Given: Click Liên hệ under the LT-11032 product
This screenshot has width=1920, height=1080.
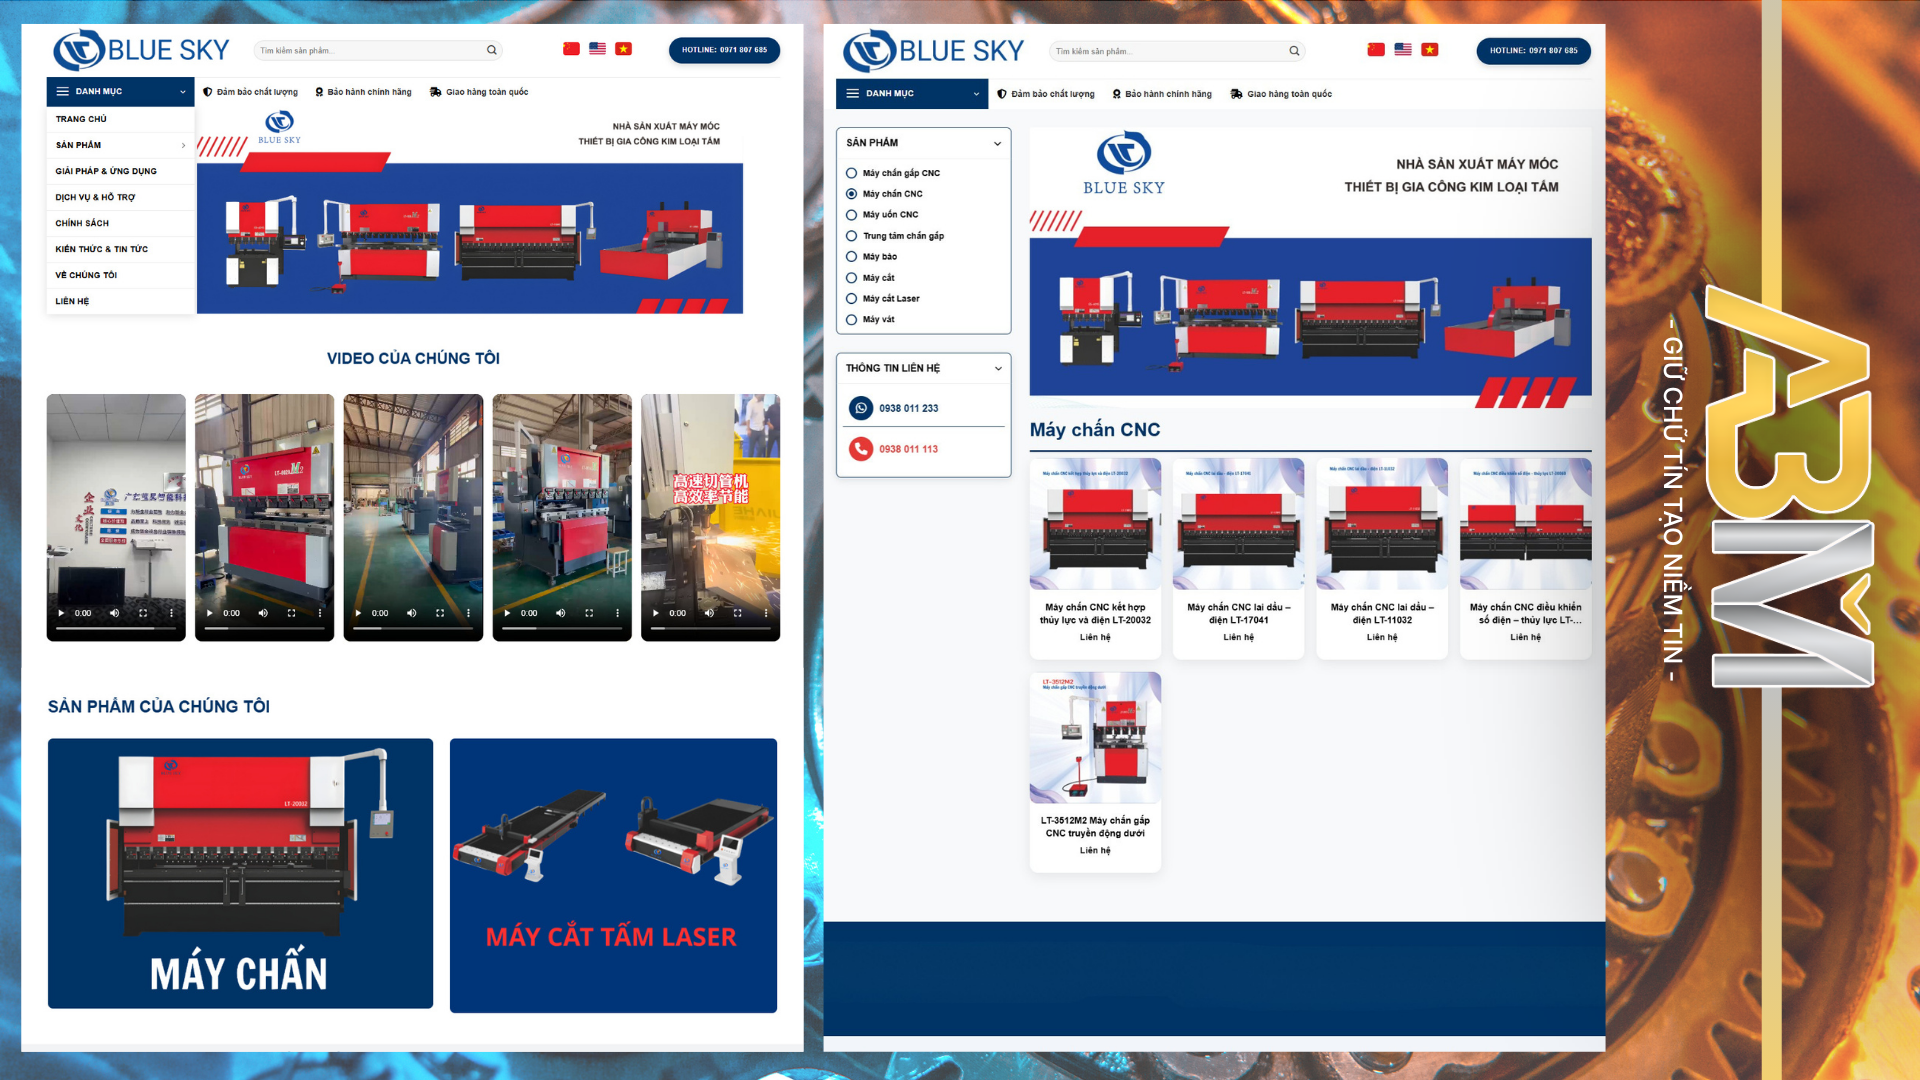Looking at the screenshot, I should (1382, 637).
